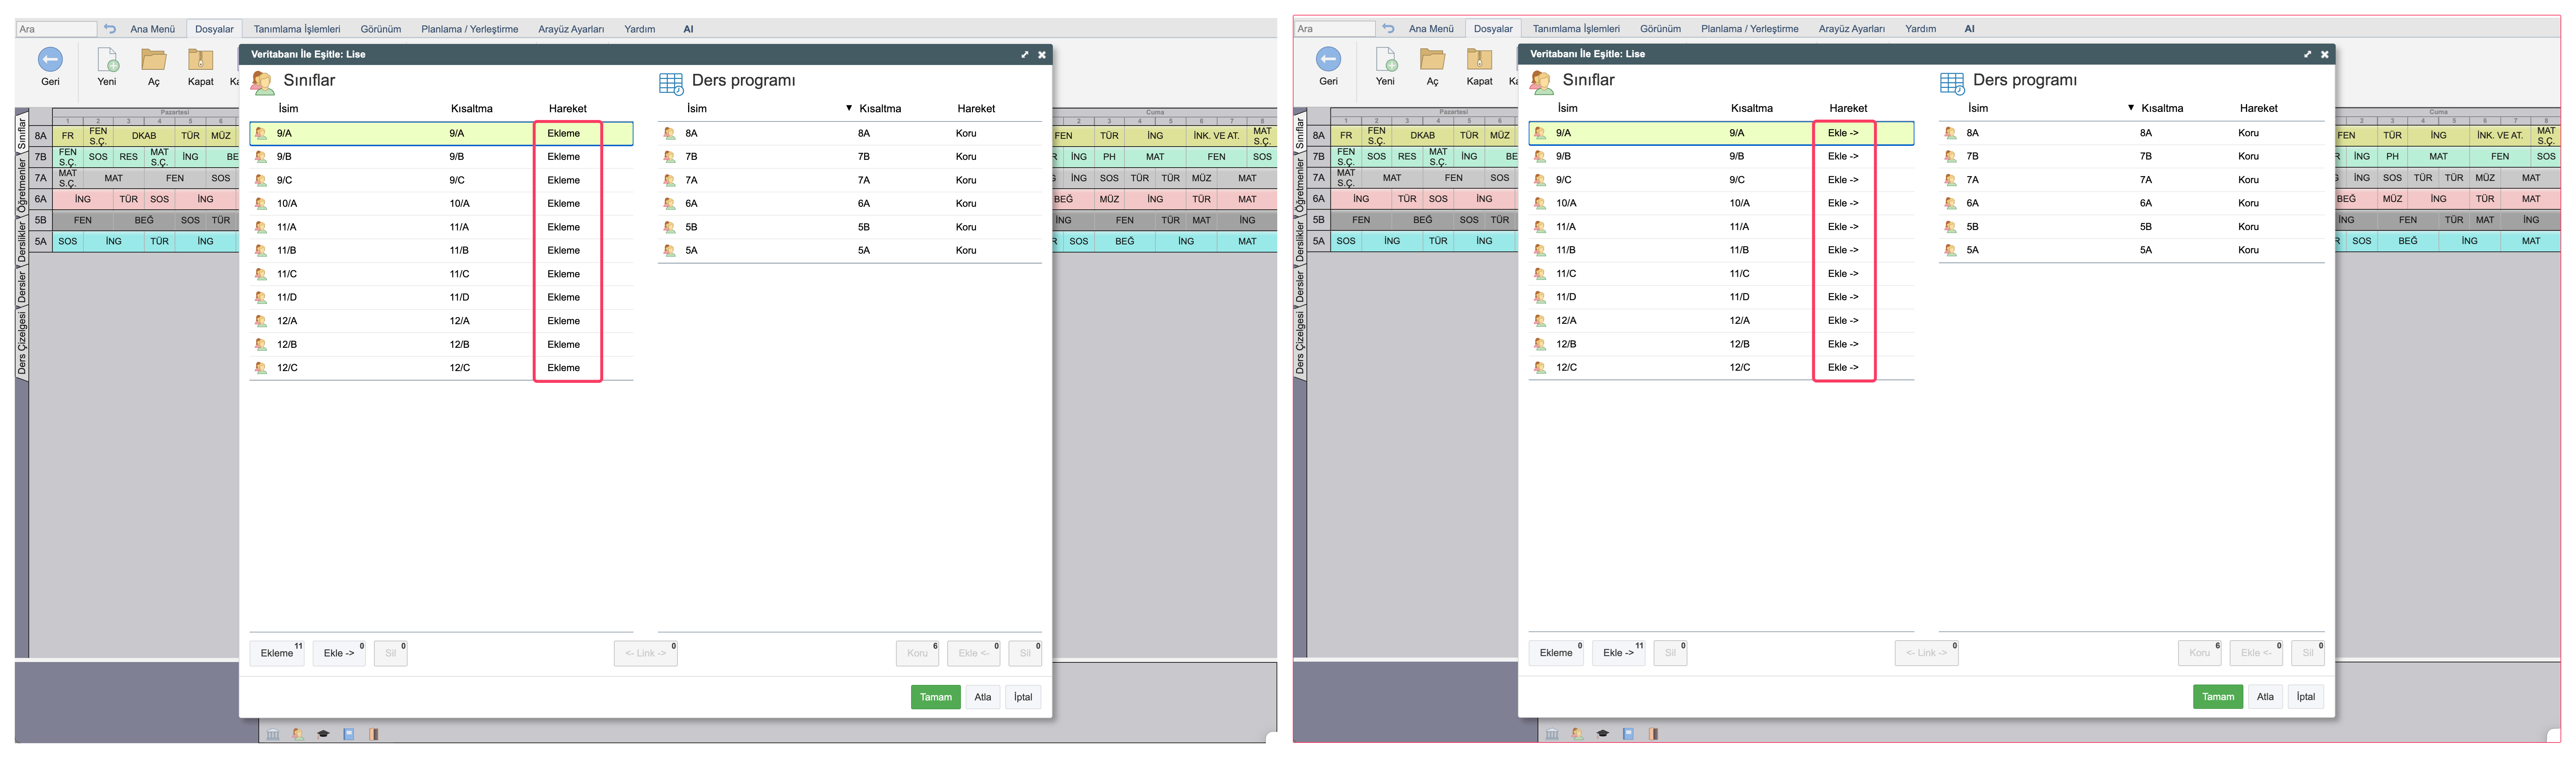Click the door icon in left bottom bar
This screenshot has width=2576, height=758.
click(374, 734)
